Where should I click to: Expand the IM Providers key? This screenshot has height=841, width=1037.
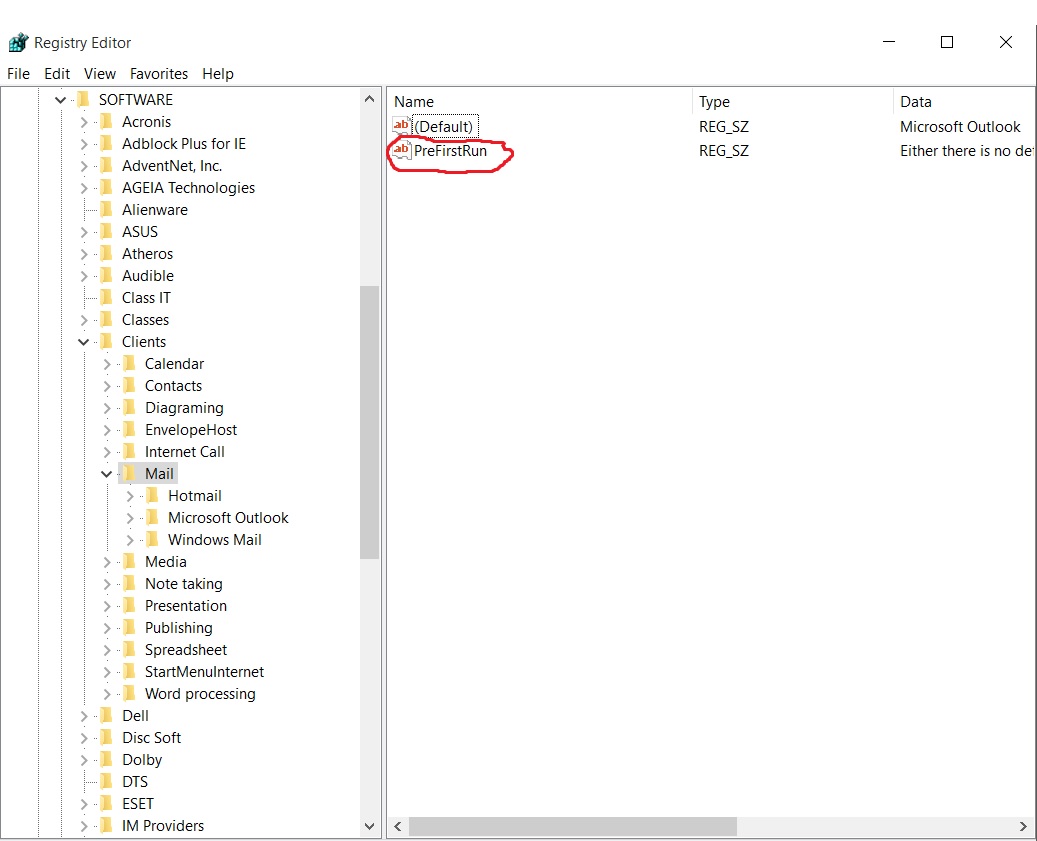(84, 826)
